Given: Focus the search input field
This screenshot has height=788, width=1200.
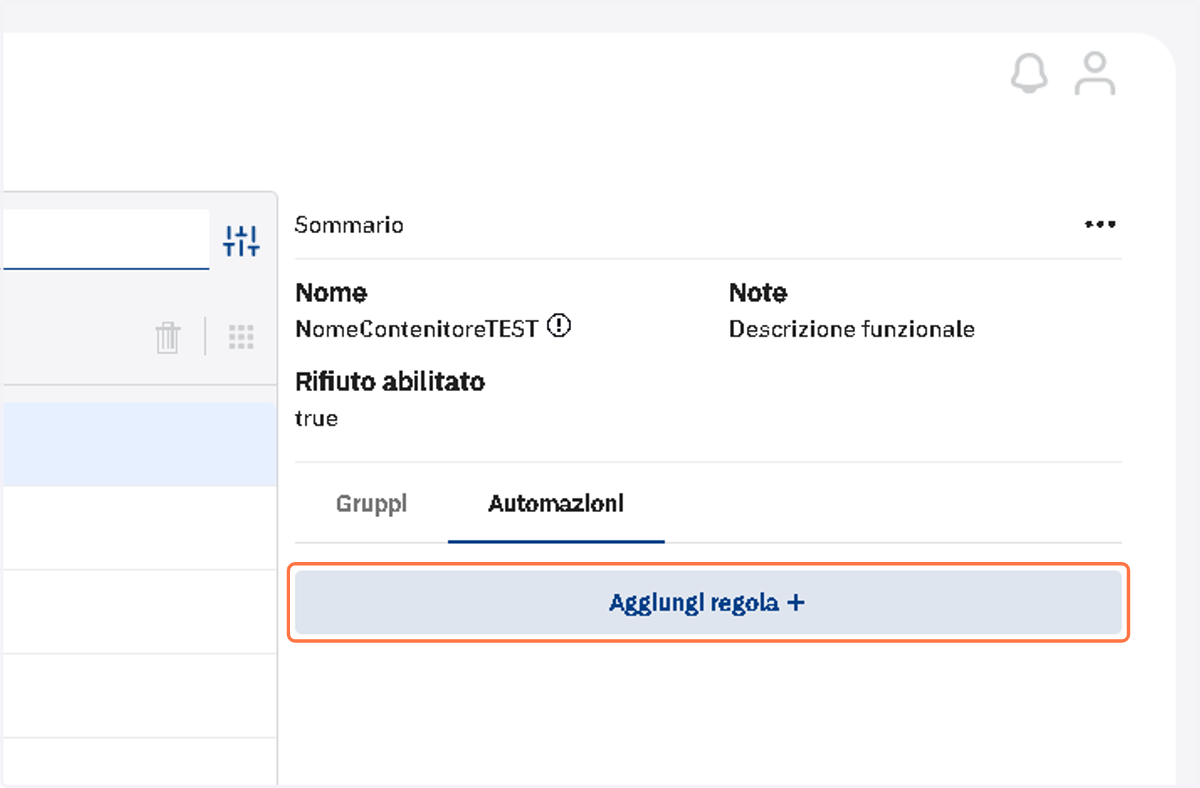Looking at the screenshot, I should tap(105, 239).
